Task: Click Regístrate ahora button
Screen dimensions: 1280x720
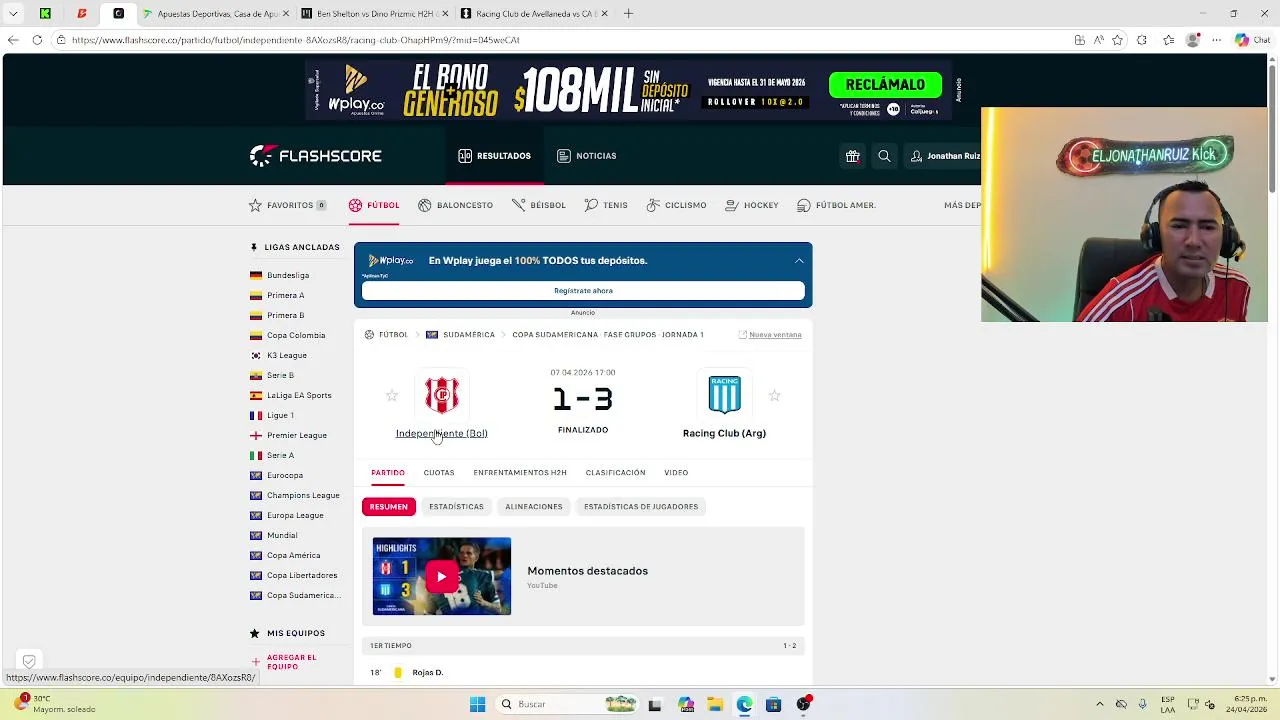Action: pyautogui.click(x=583, y=291)
